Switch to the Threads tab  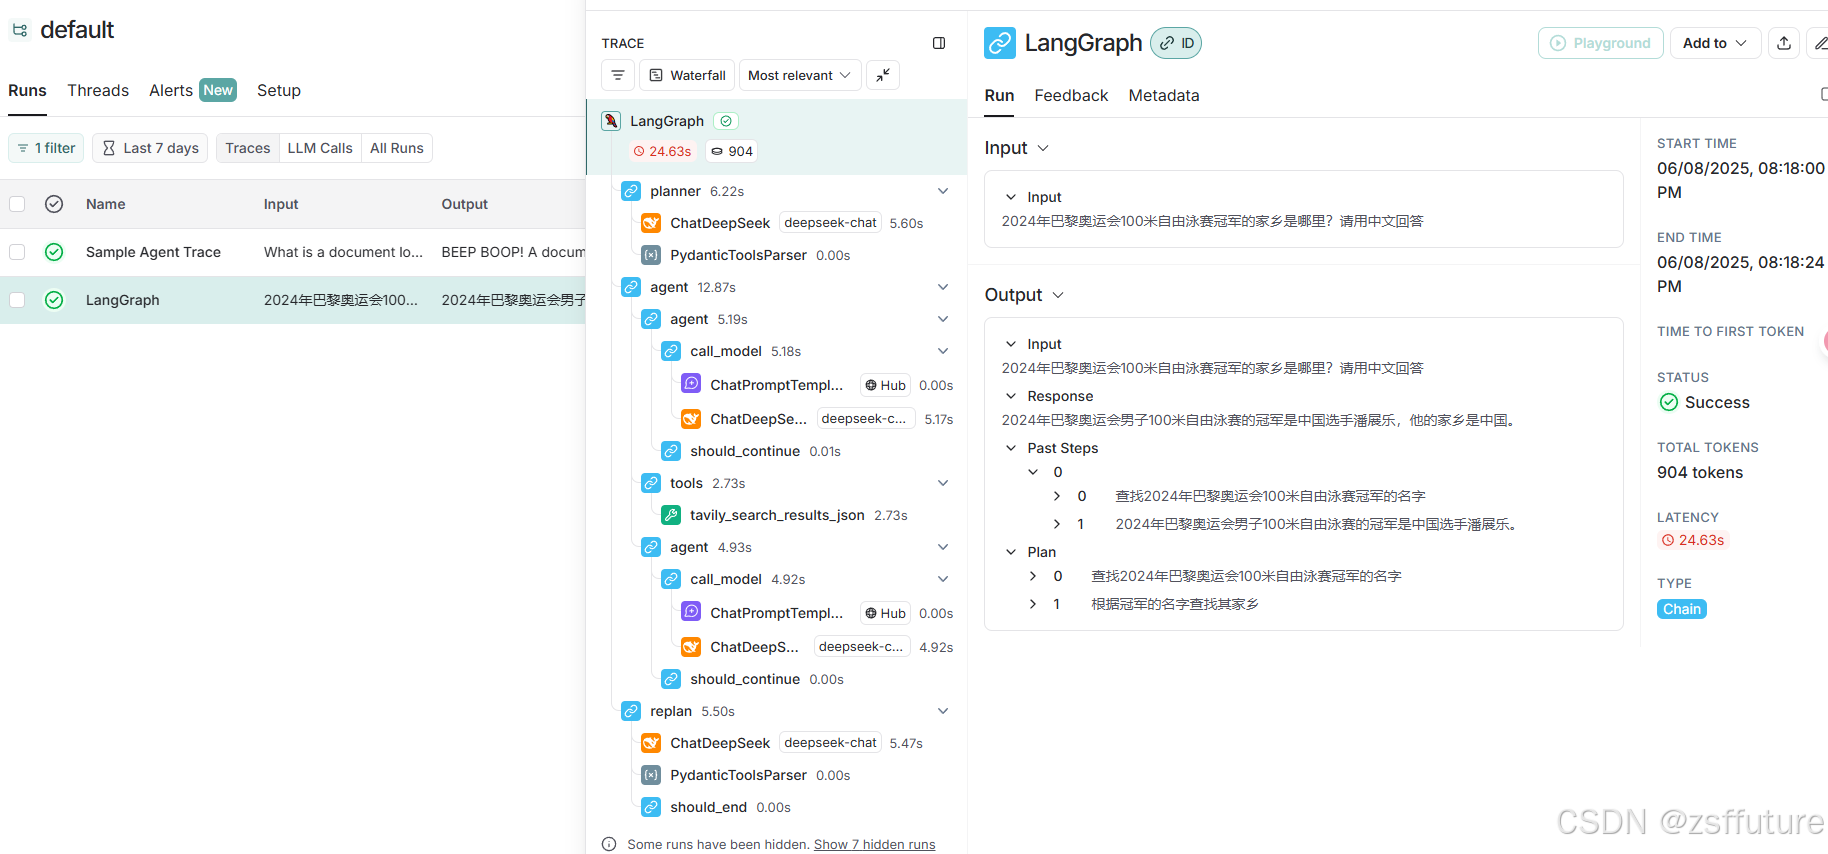[x=98, y=91]
